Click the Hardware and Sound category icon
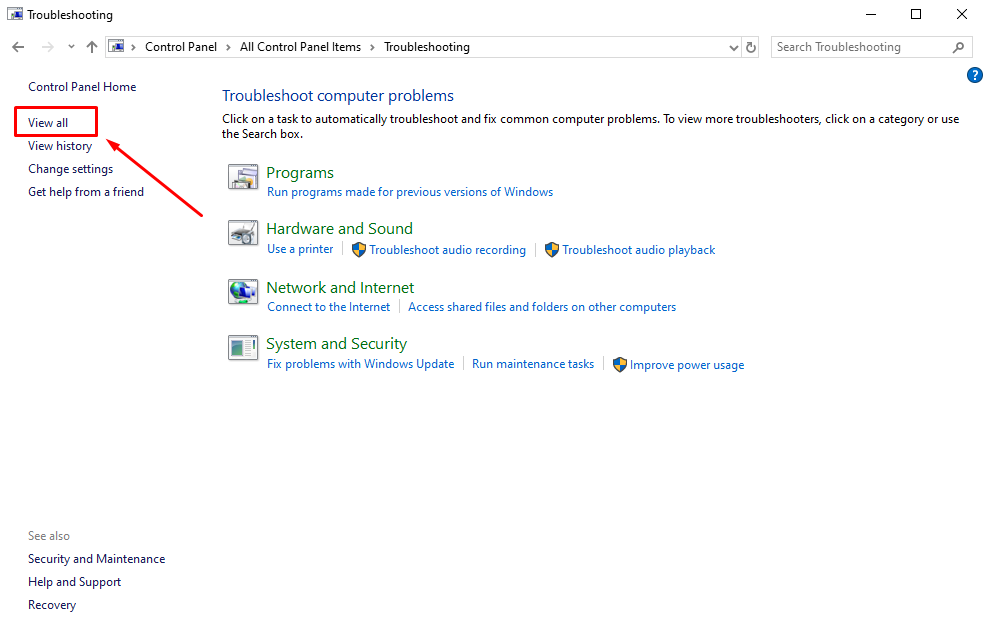The height and width of the screenshot is (625, 986). [243, 233]
